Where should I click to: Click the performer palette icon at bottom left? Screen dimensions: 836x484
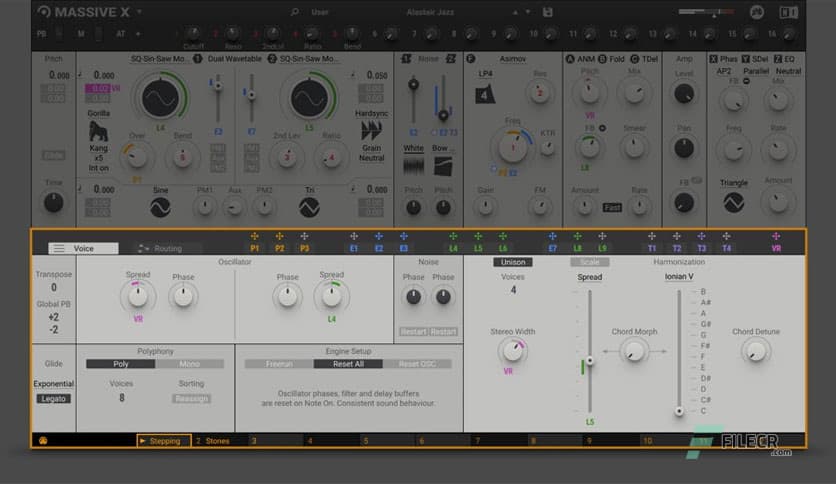(x=43, y=441)
